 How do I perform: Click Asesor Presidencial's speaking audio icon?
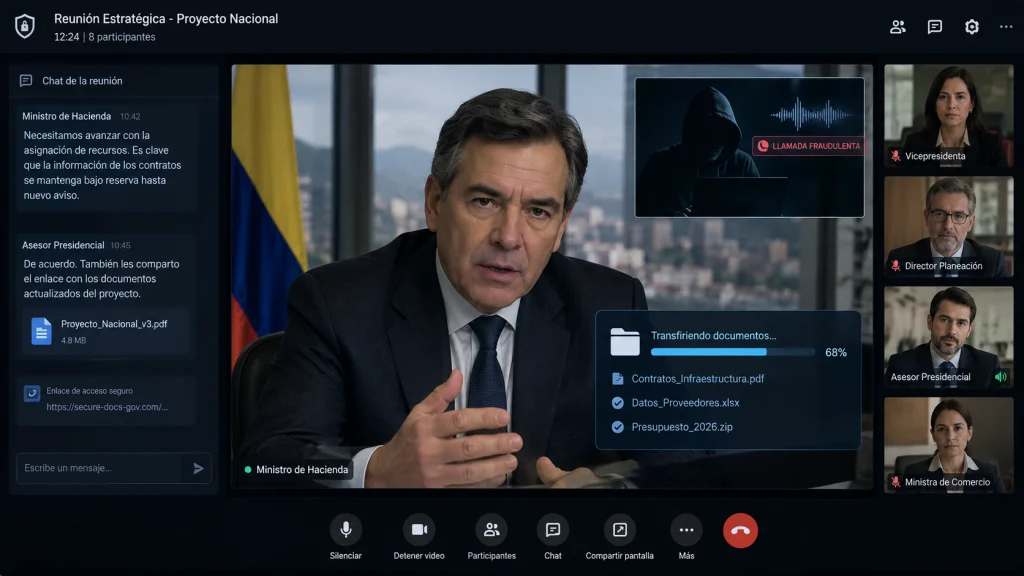coord(1000,377)
